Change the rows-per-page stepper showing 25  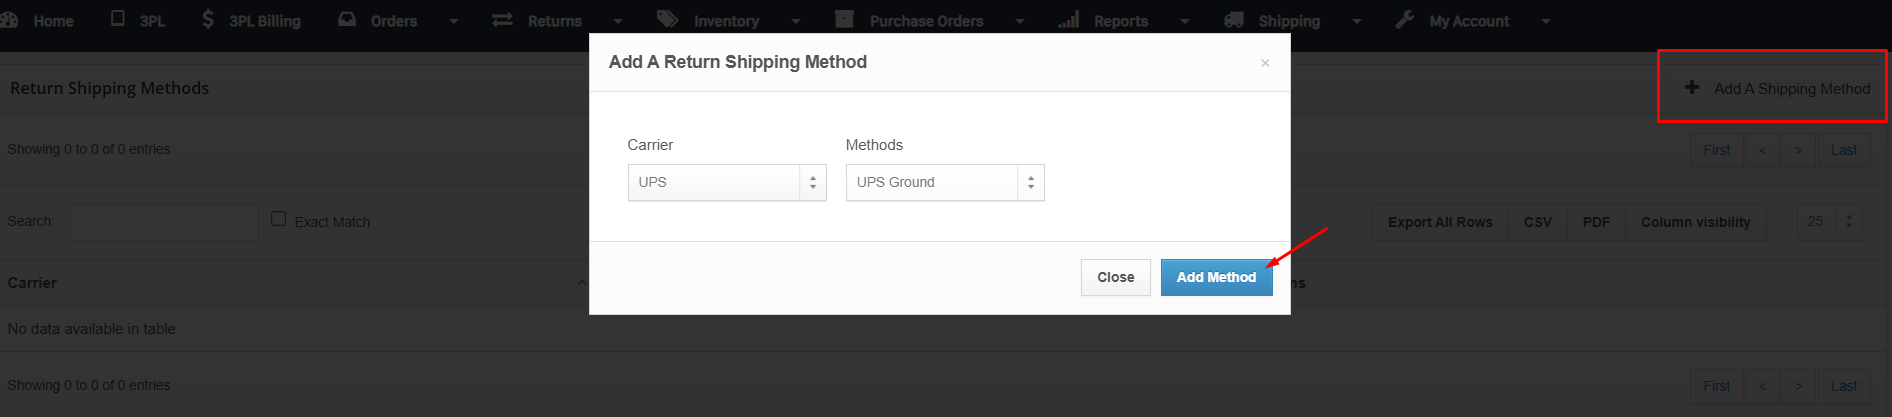1848,222
